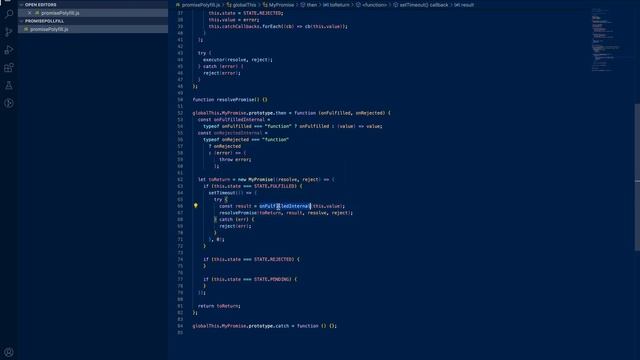Click the yellow lightbulb code action on line 66
The width and height of the screenshot is (640, 360).
pyautogui.click(x=196, y=206)
